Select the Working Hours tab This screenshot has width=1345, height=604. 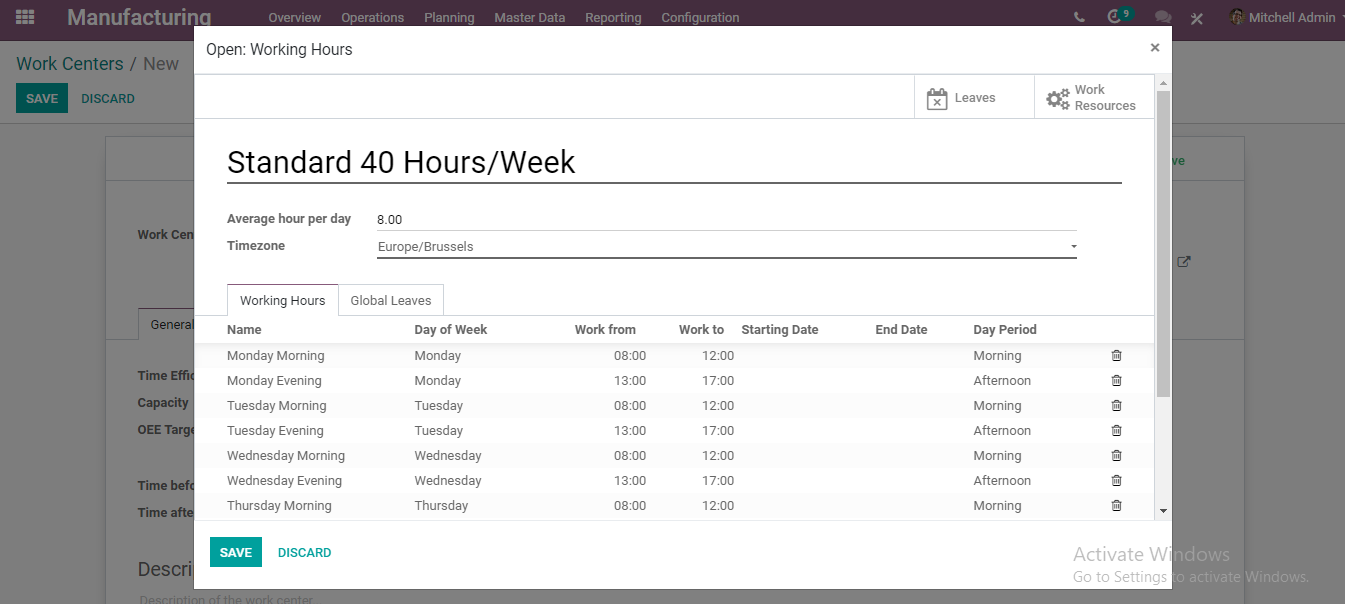pos(282,301)
